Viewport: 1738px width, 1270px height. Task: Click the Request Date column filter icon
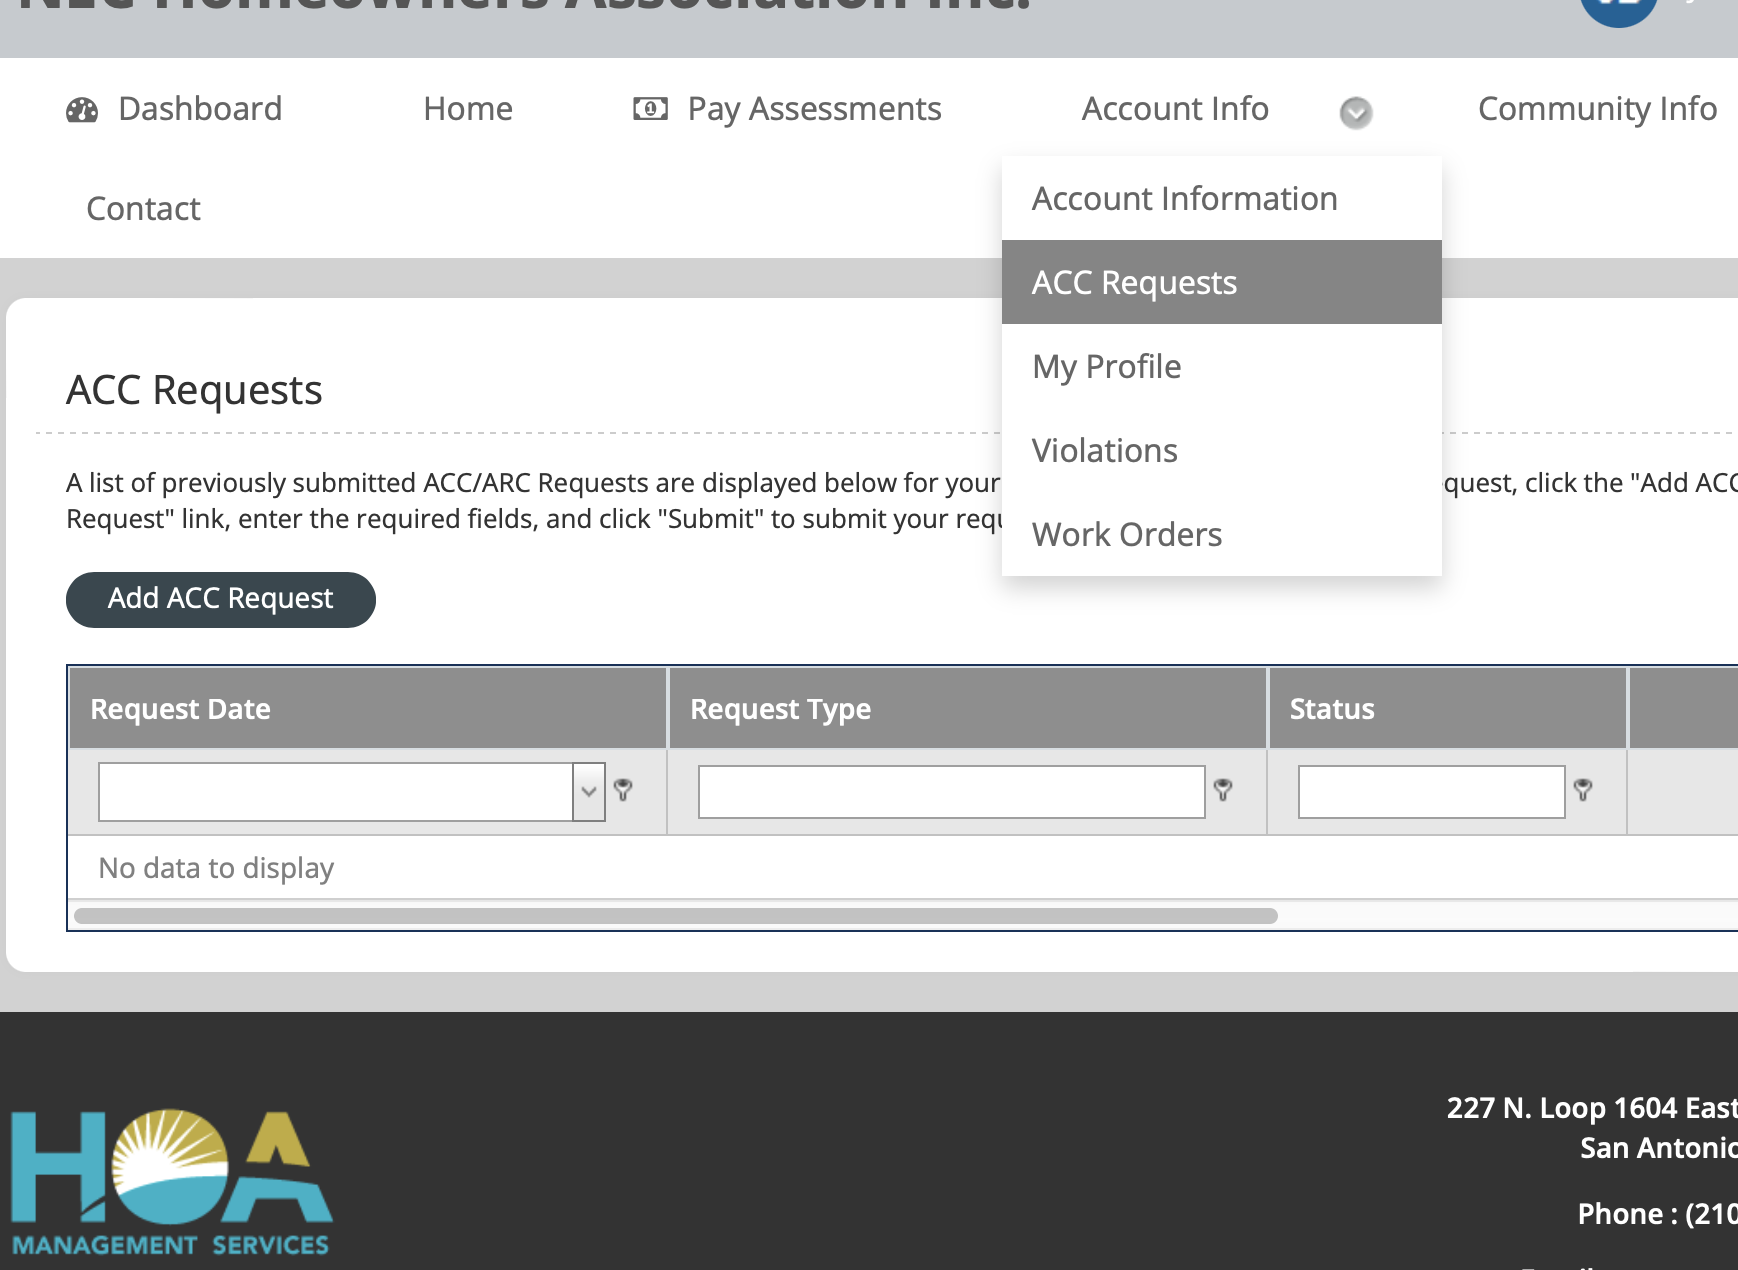(x=625, y=791)
